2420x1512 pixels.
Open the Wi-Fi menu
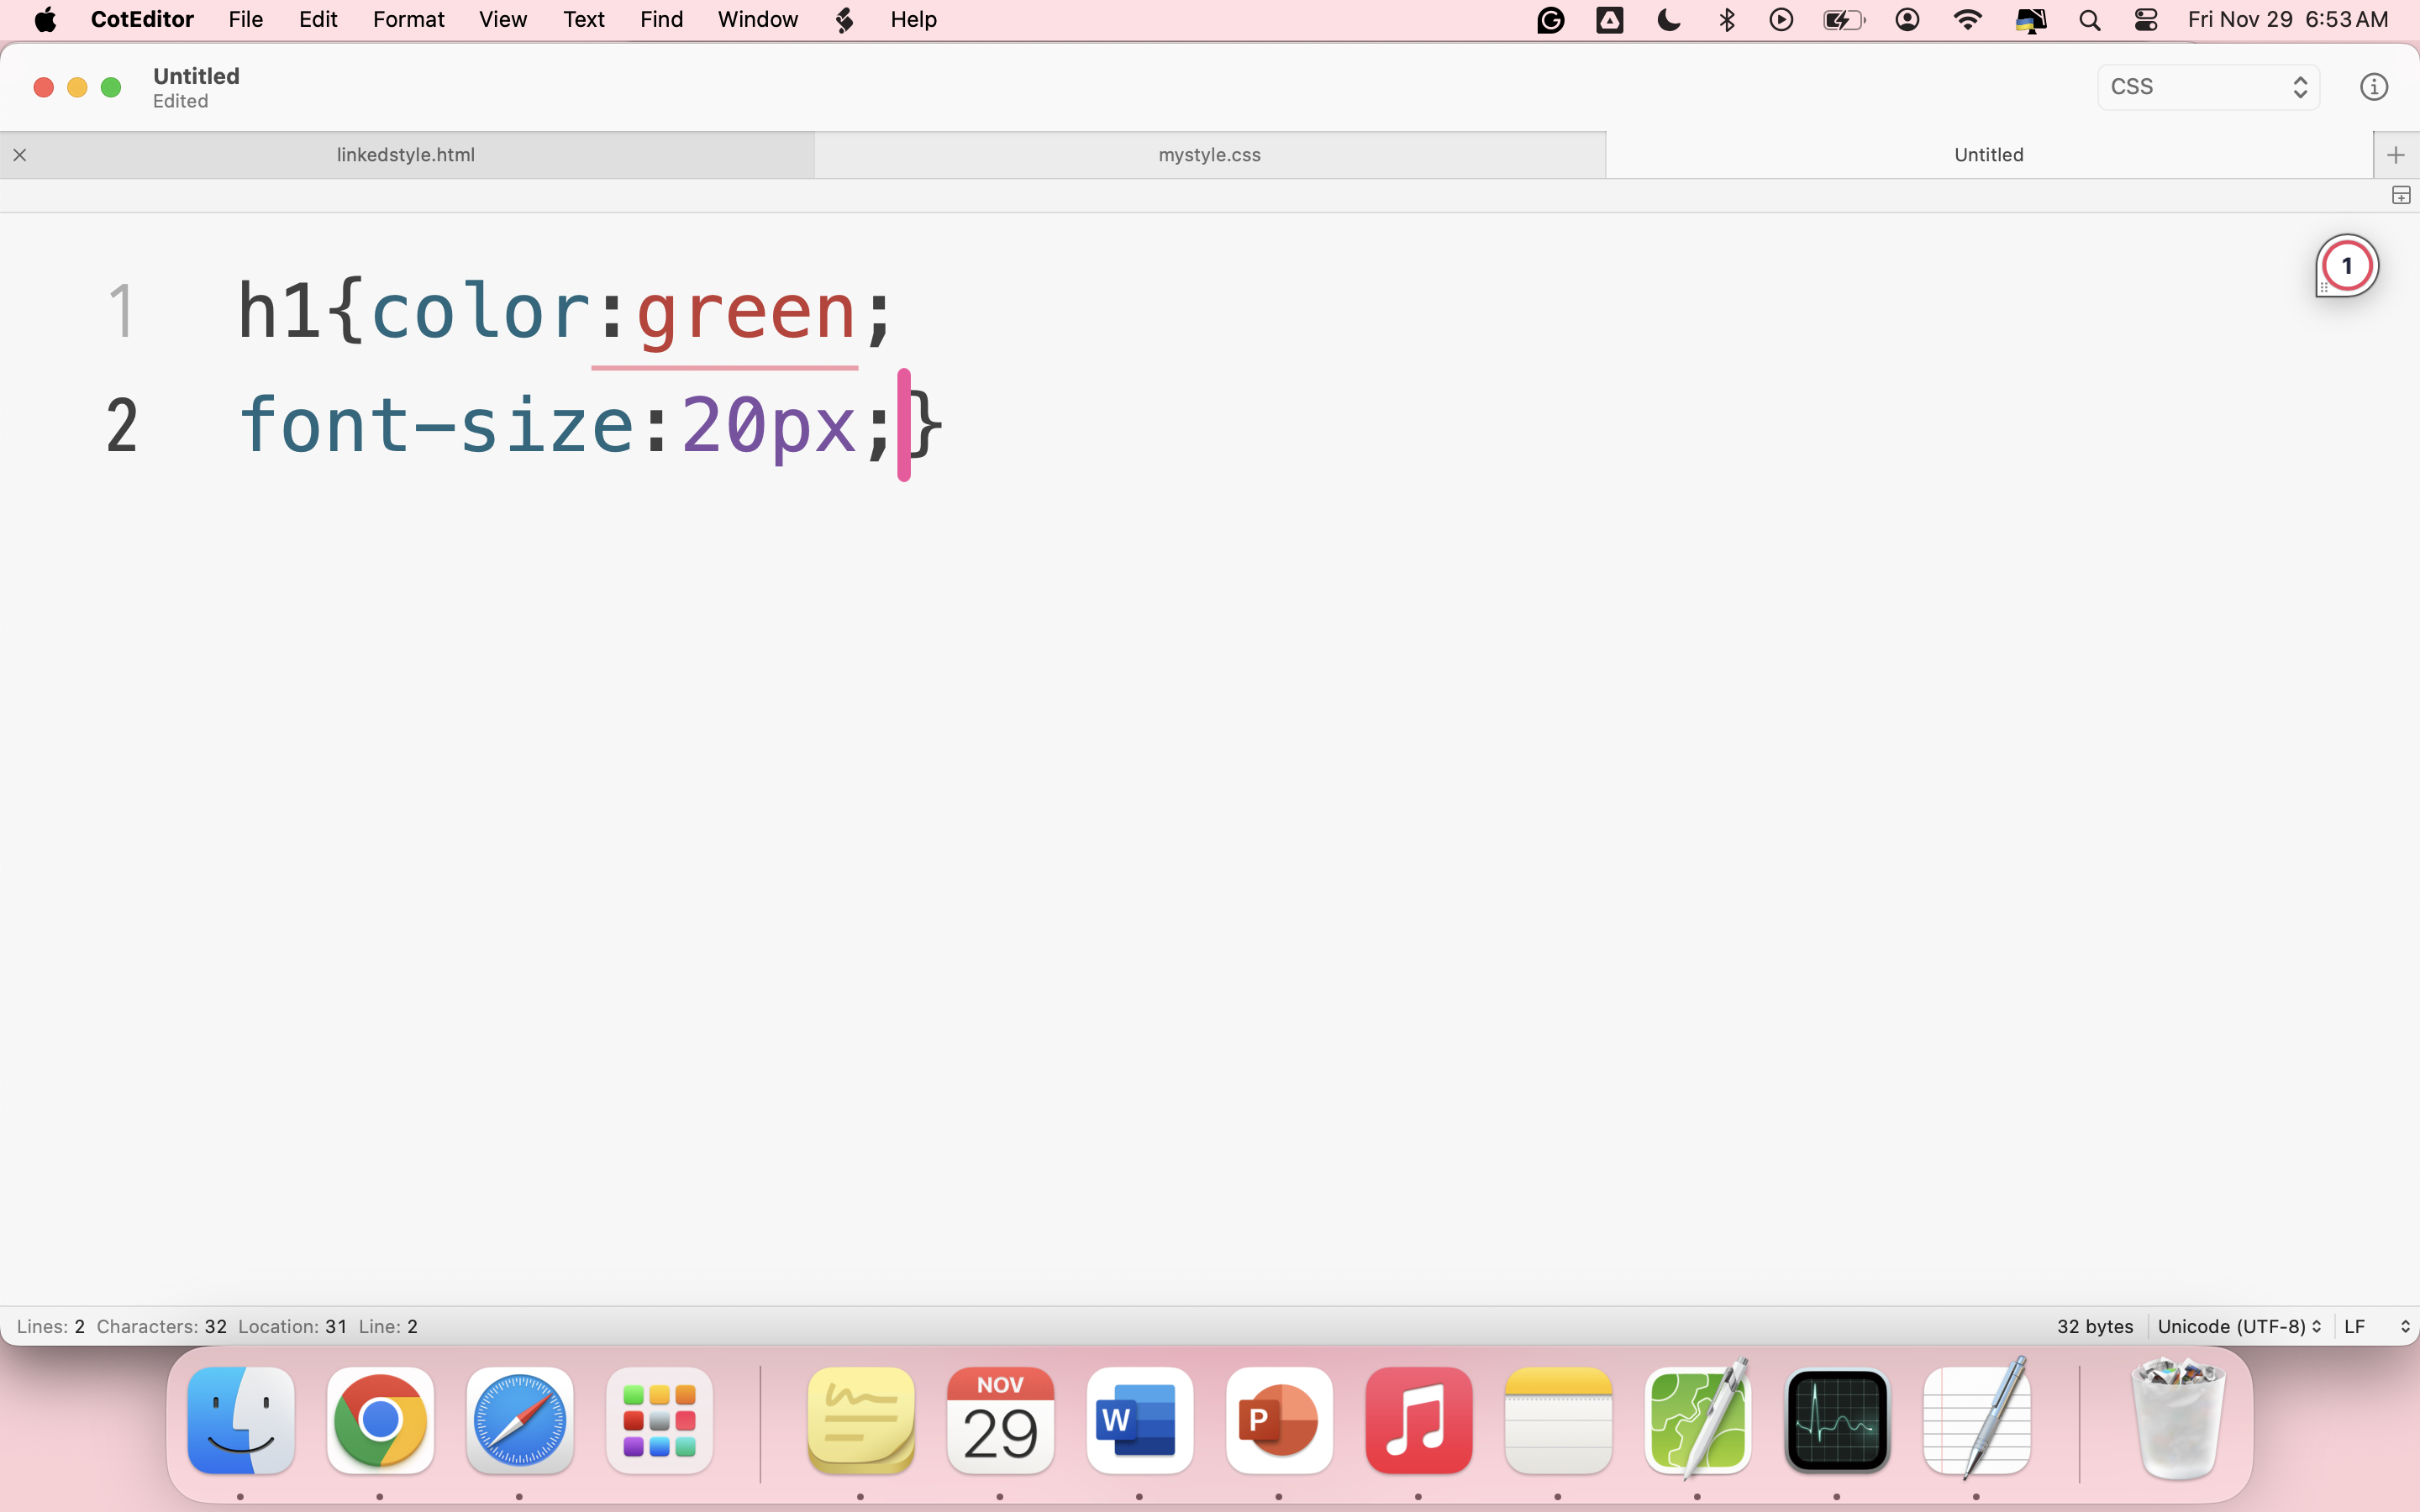(x=1967, y=20)
